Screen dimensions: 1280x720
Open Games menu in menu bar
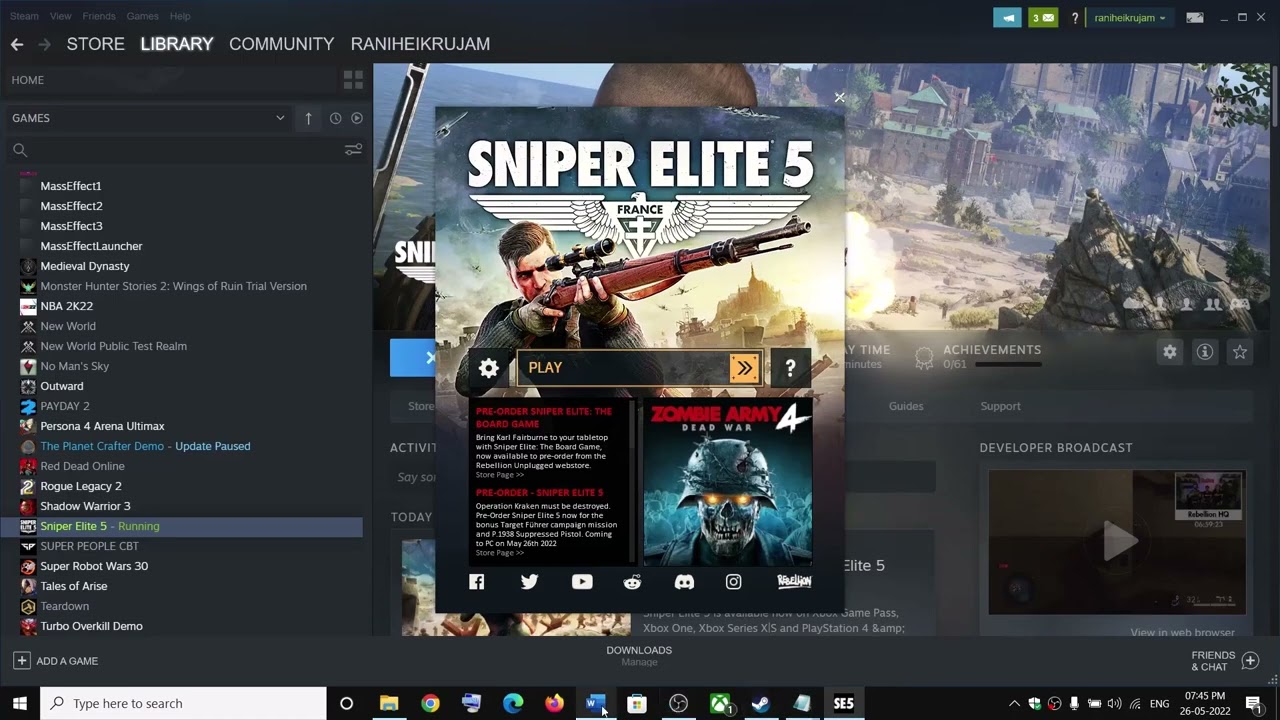point(142,16)
